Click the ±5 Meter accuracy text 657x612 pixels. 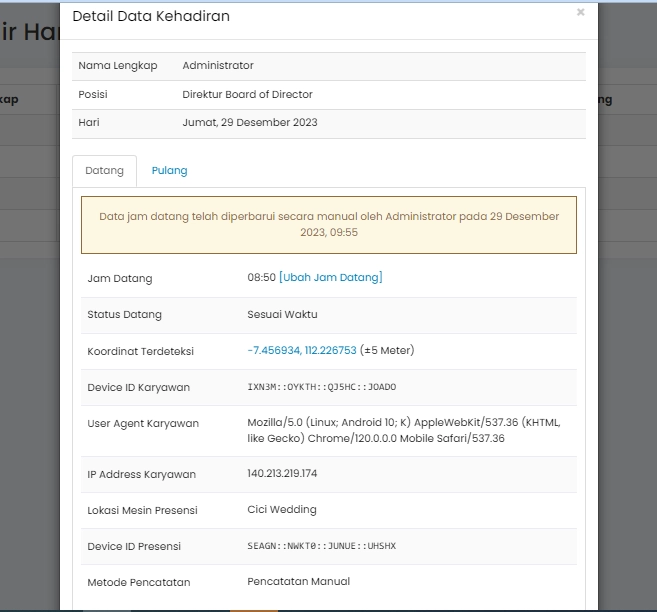coord(387,351)
